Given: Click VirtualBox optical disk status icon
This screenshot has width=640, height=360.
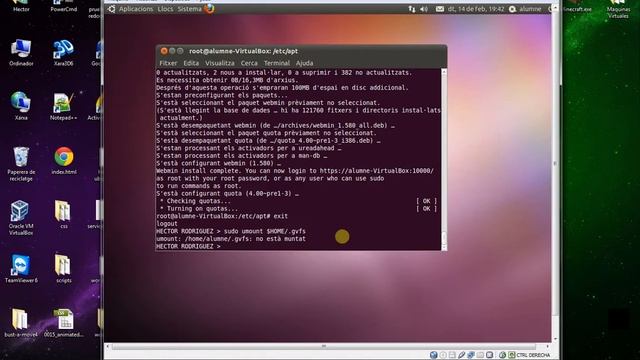Looking at the screenshot, I should (443, 355).
